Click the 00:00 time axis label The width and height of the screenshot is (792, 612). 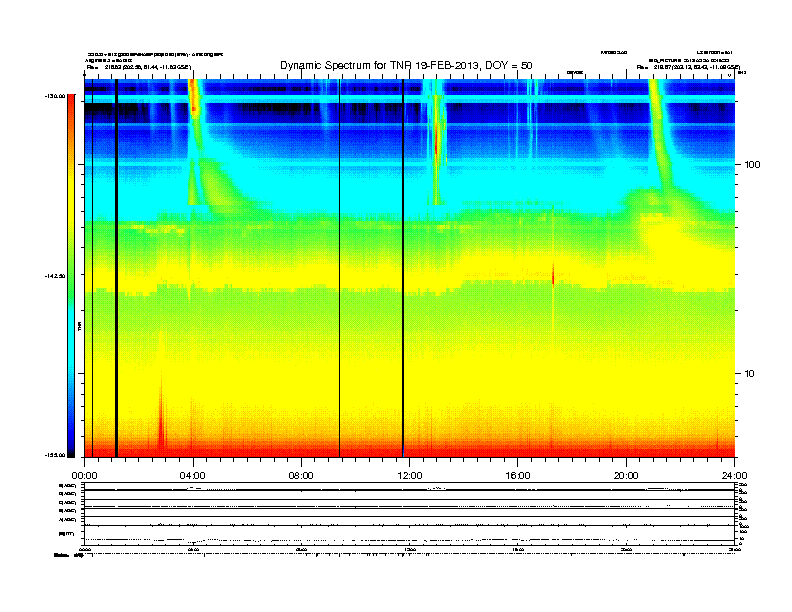[84, 476]
